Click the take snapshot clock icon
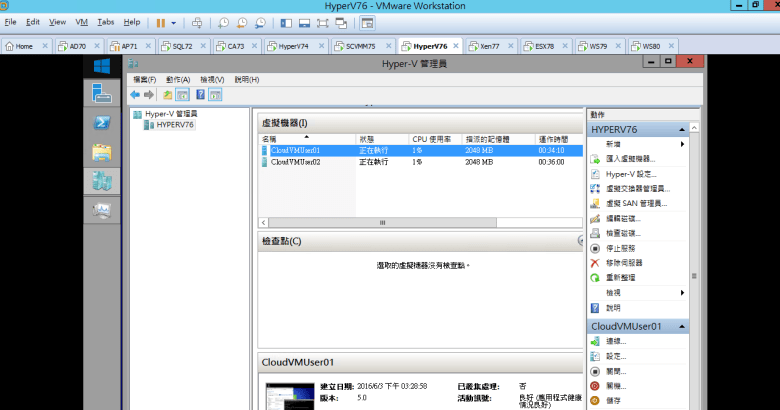 [222, 22]
